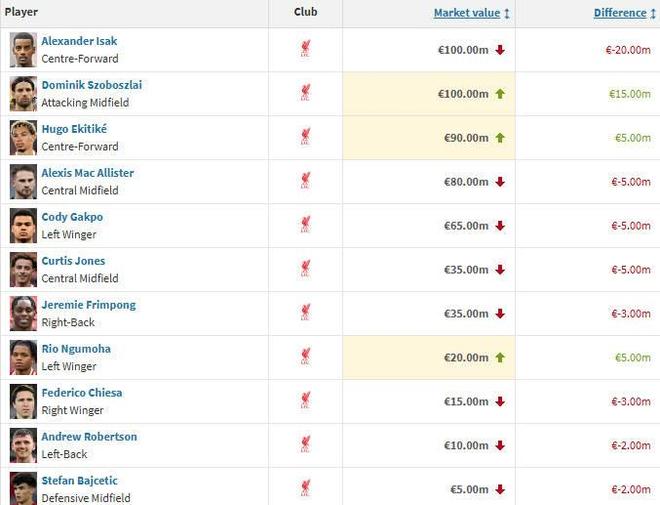Click the Club column header
This screenshot has height=505, width=660.
click(305, 12)
